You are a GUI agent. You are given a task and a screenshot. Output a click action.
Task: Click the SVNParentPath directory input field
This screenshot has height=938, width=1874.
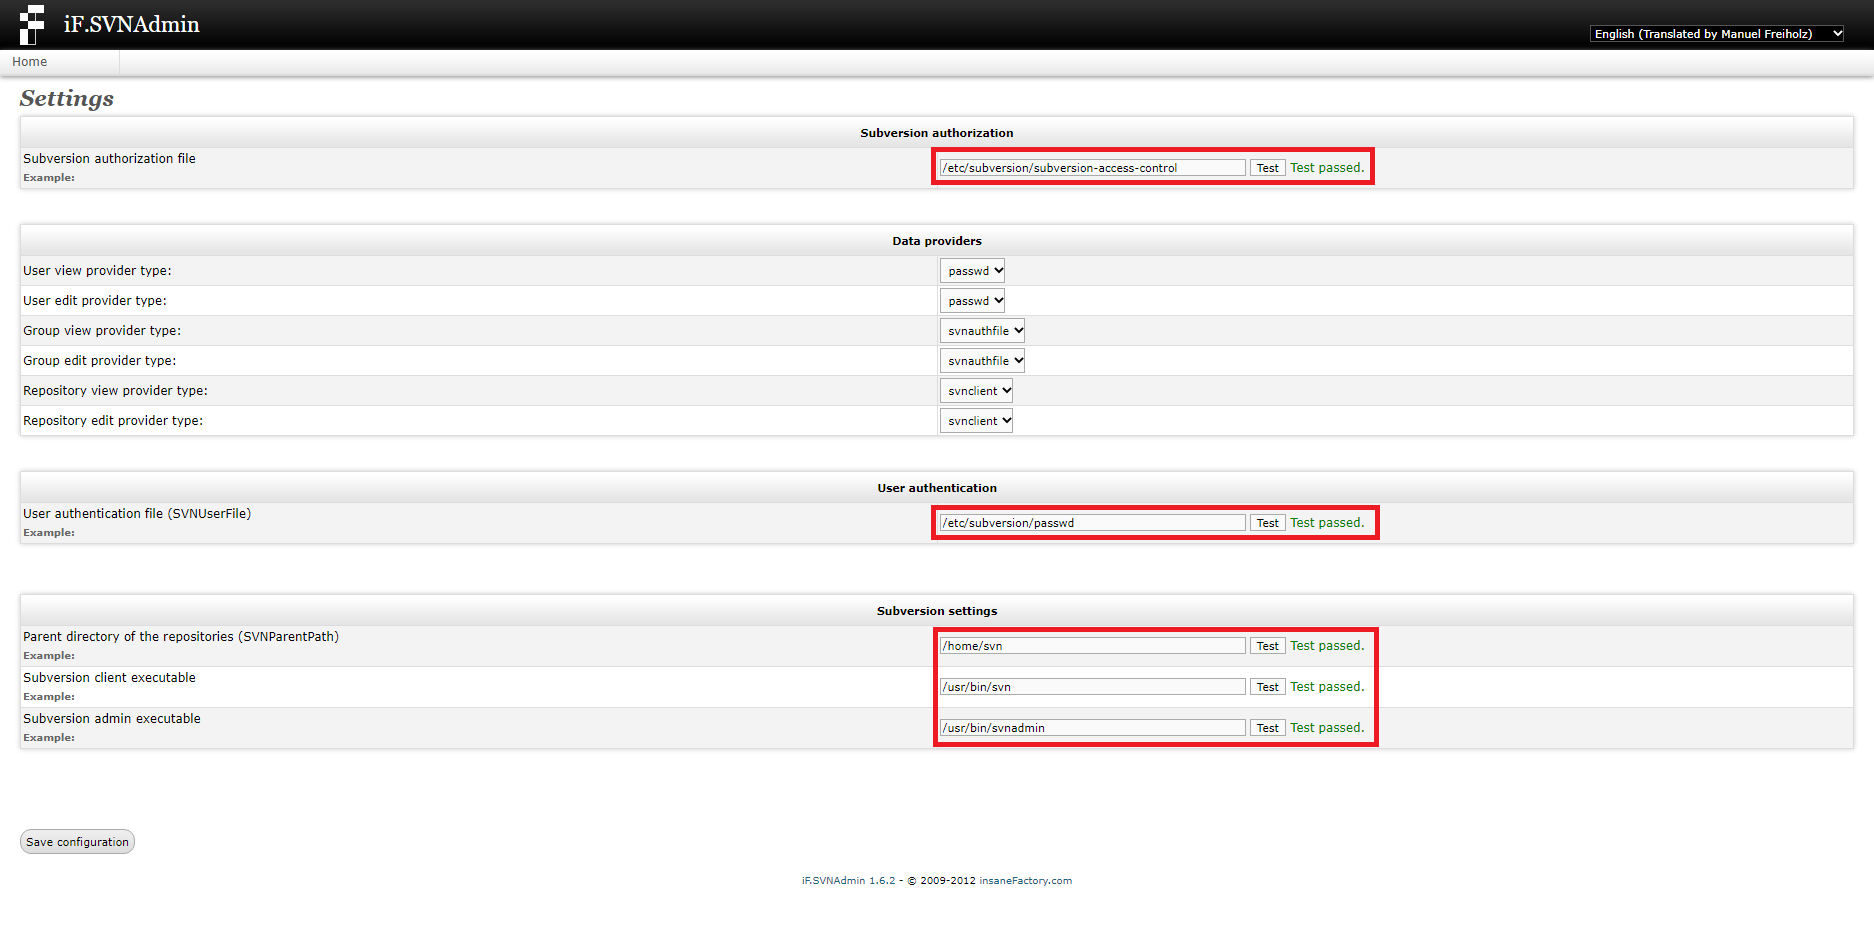pyautogui.click(x=1092, y=646)
